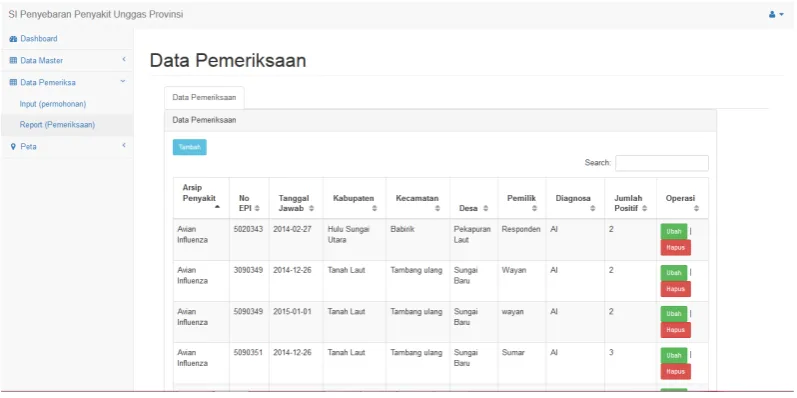This screenshot has height=398, width=797.
Task: Sort by Arsip Penyakit ascending arrow
Action: click(218, 207)
